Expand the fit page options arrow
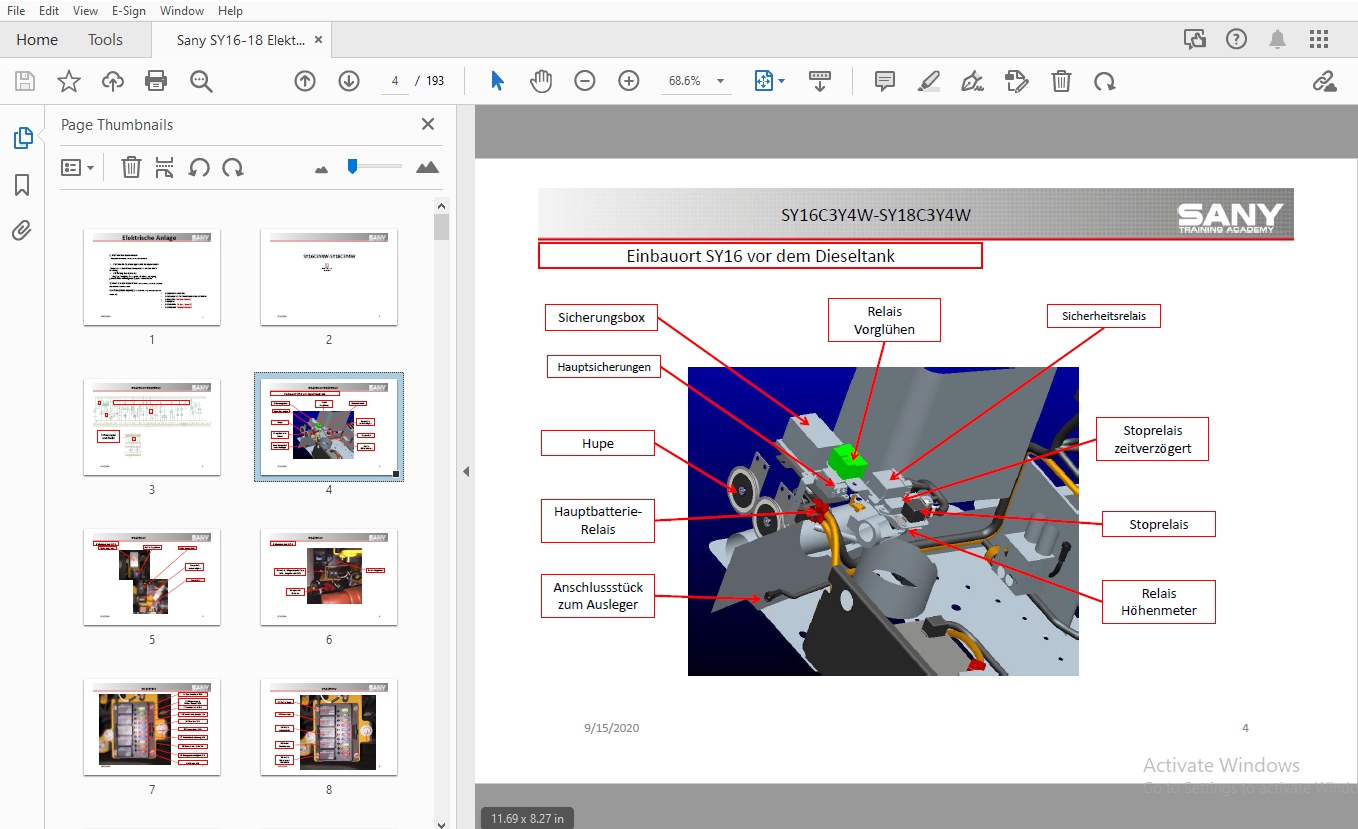Image resolution: width=1358 pixels, height=829 pixels. click(x=782, y=81)
